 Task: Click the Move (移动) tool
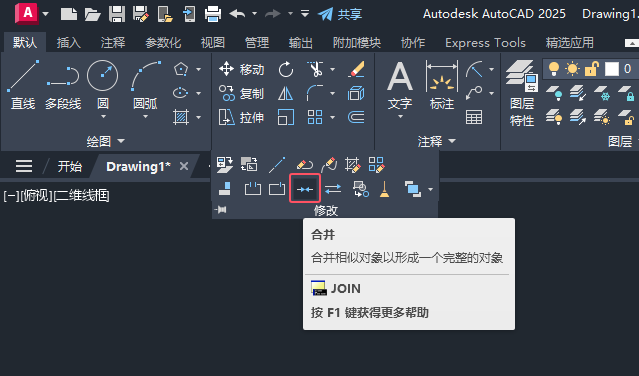pos(241,70)
